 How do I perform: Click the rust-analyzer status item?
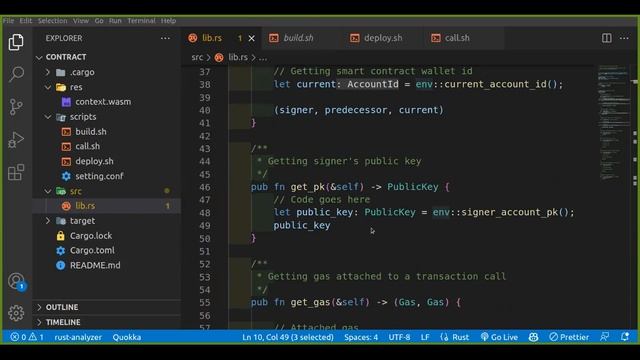78,337
